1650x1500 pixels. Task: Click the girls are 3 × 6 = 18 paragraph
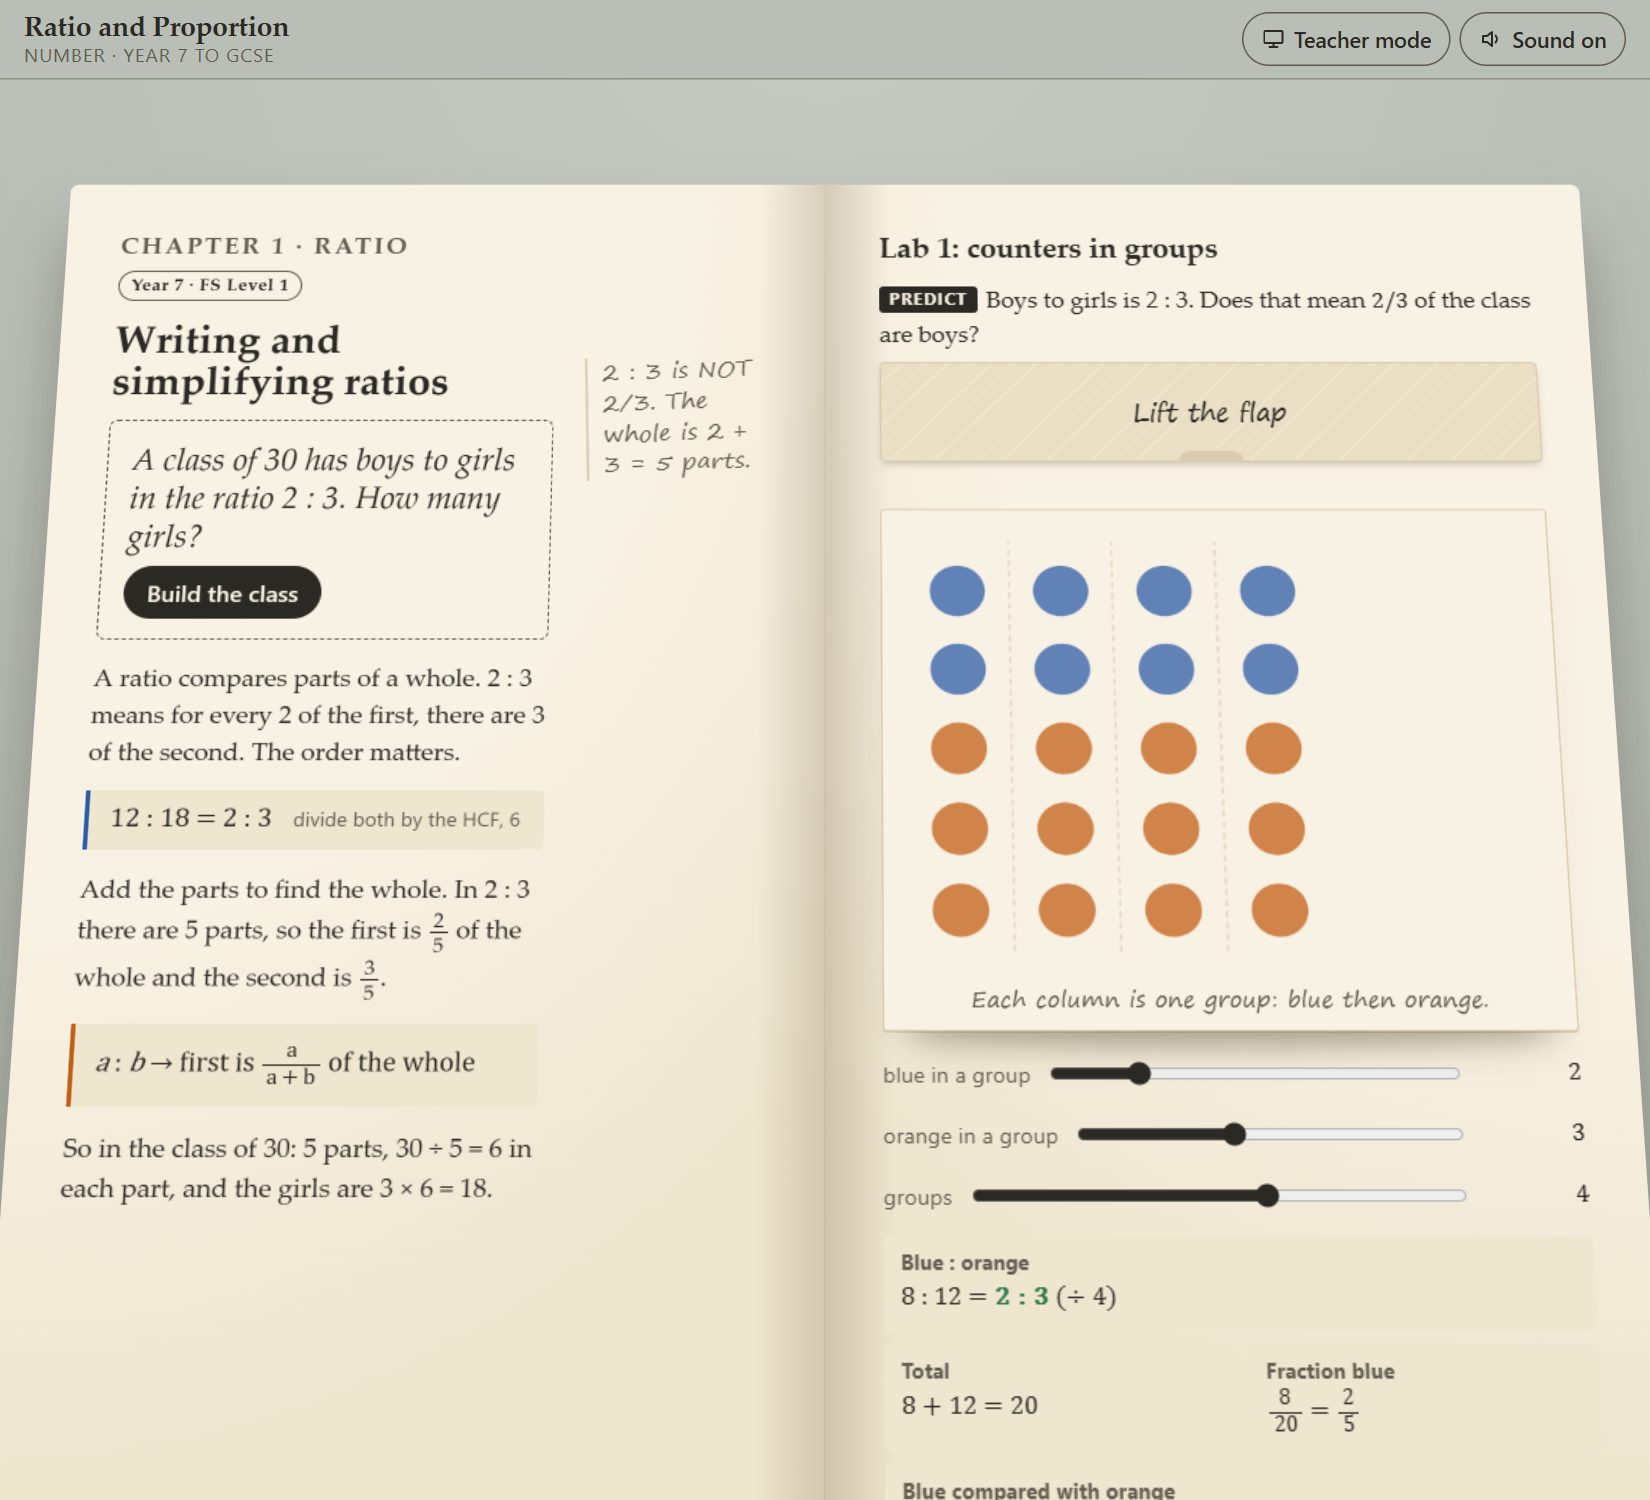tap(296, 1168)
